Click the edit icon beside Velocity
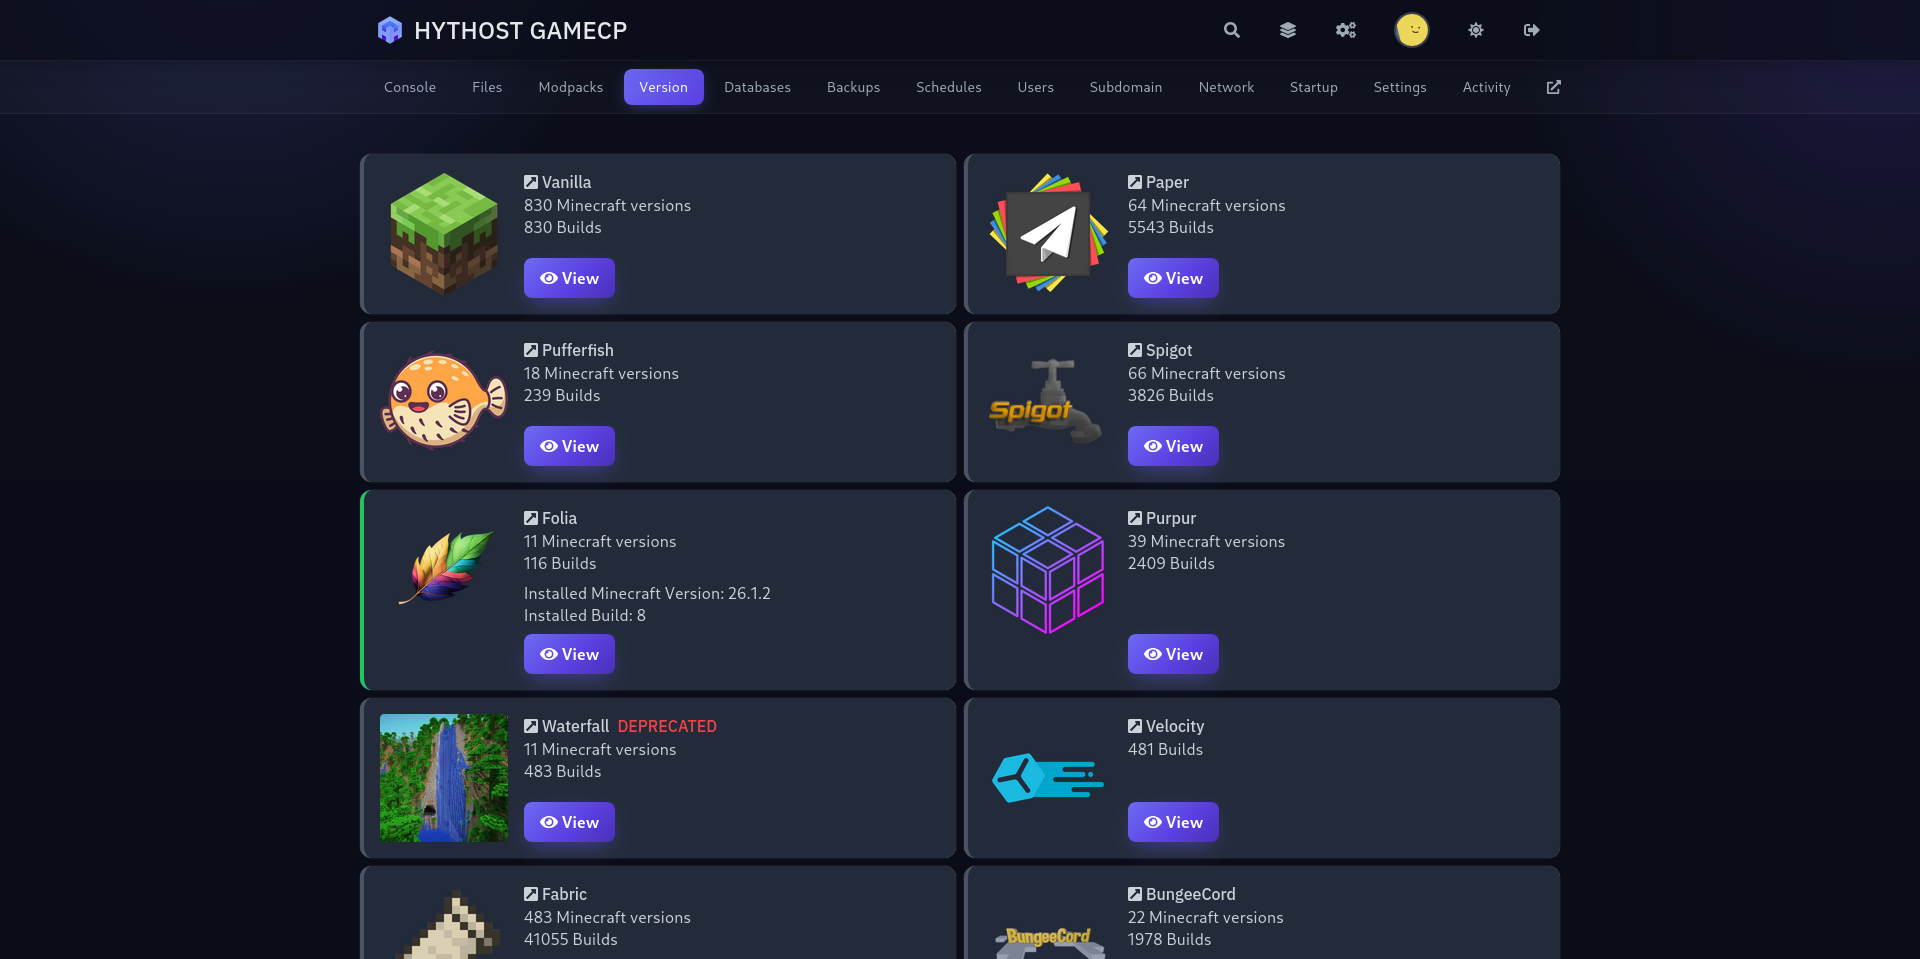1920x959 pixels. pyautogui.click(x=1135, y=726)
